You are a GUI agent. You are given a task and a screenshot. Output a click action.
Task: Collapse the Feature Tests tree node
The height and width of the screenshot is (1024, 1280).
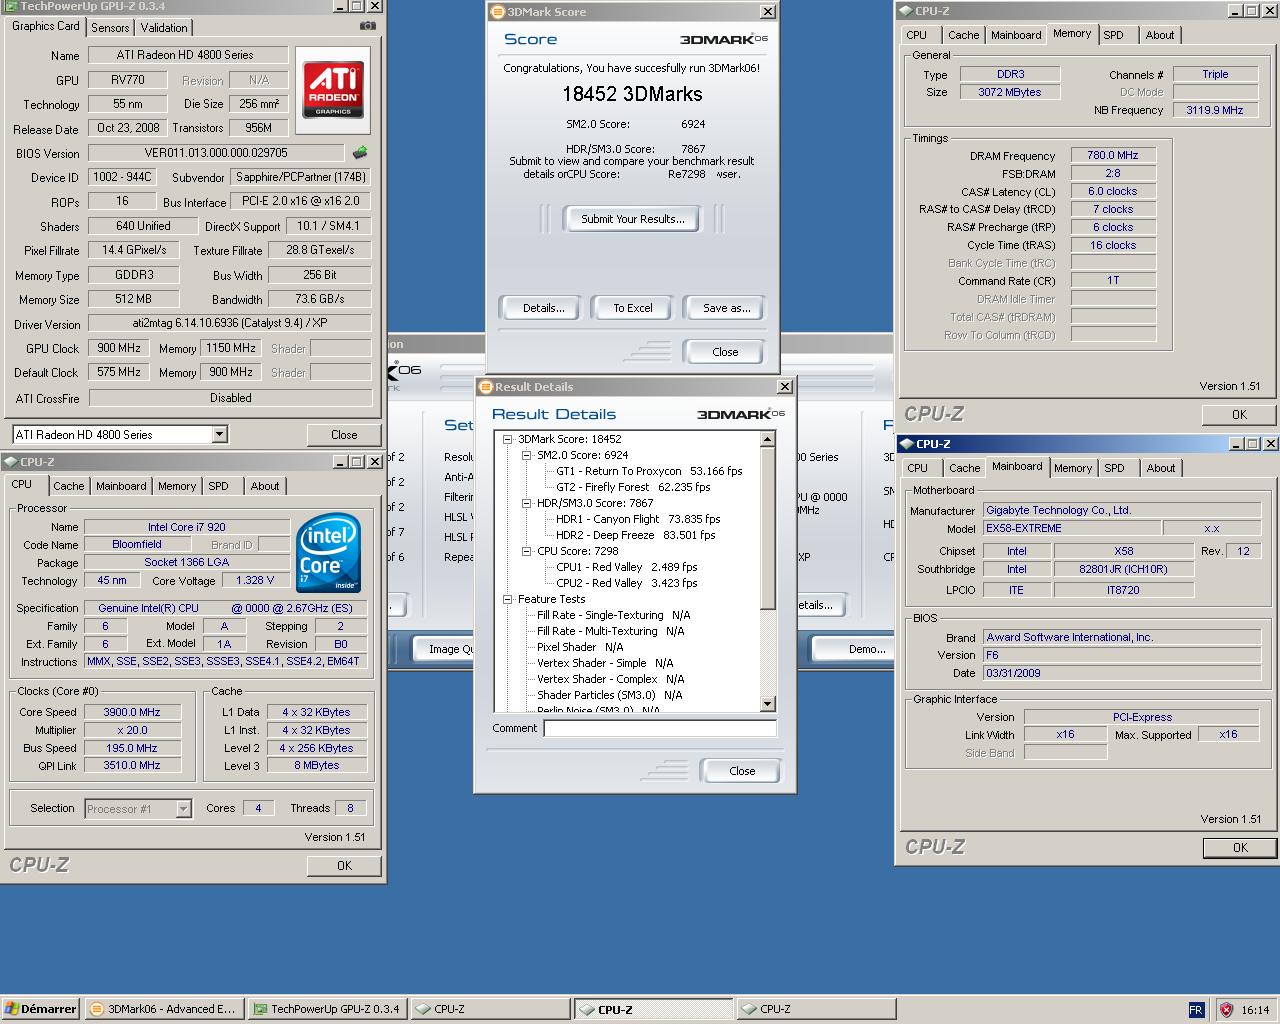(x=507, y=599)
